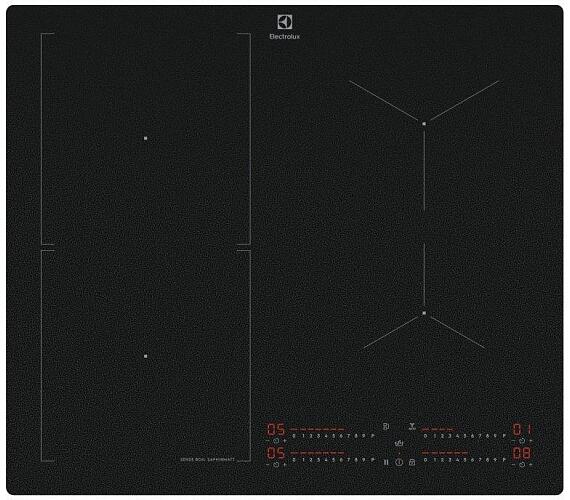Touch the upper marker dot of right zone

pos(424,124)
